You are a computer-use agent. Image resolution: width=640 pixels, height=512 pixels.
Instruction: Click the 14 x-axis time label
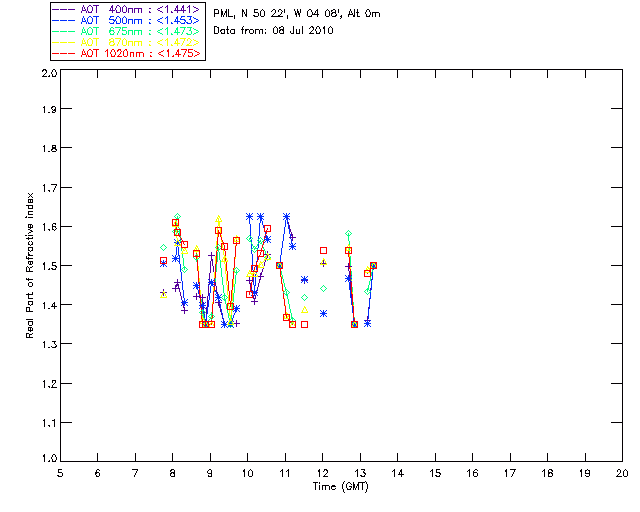pos(398,473)
